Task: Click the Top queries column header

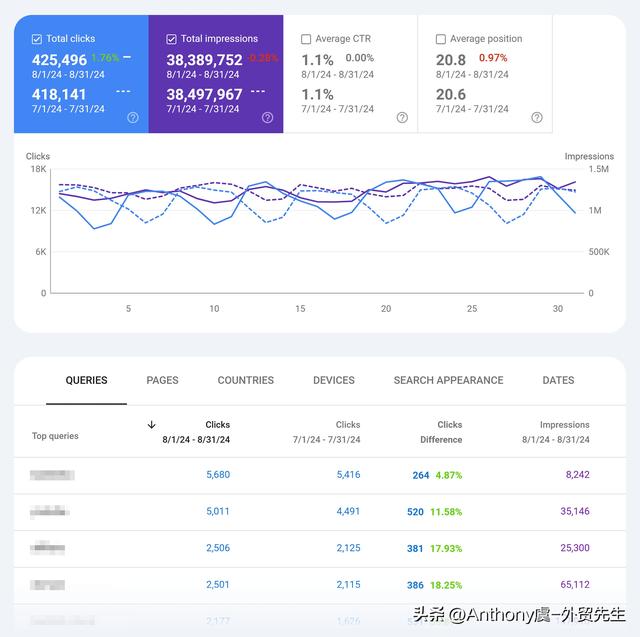Action: click(x=55, y=436)
